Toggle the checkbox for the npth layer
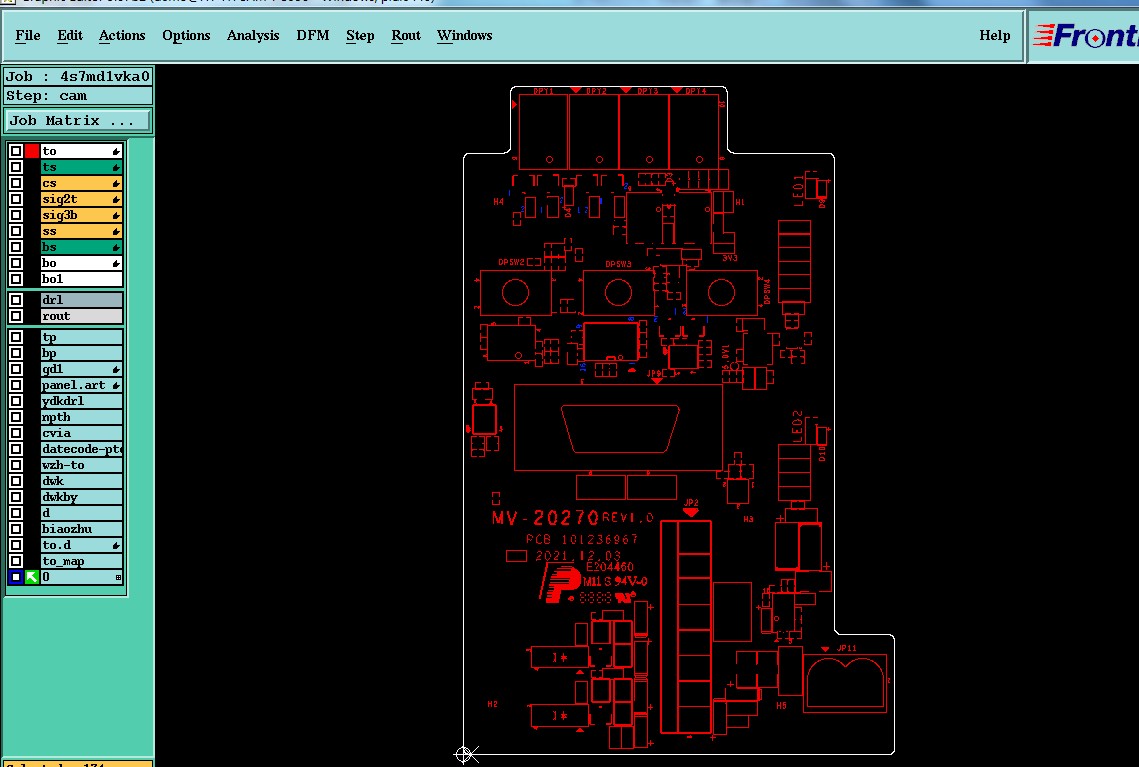The height and width of the screenshot is (767, 1139). pos(16,417)
